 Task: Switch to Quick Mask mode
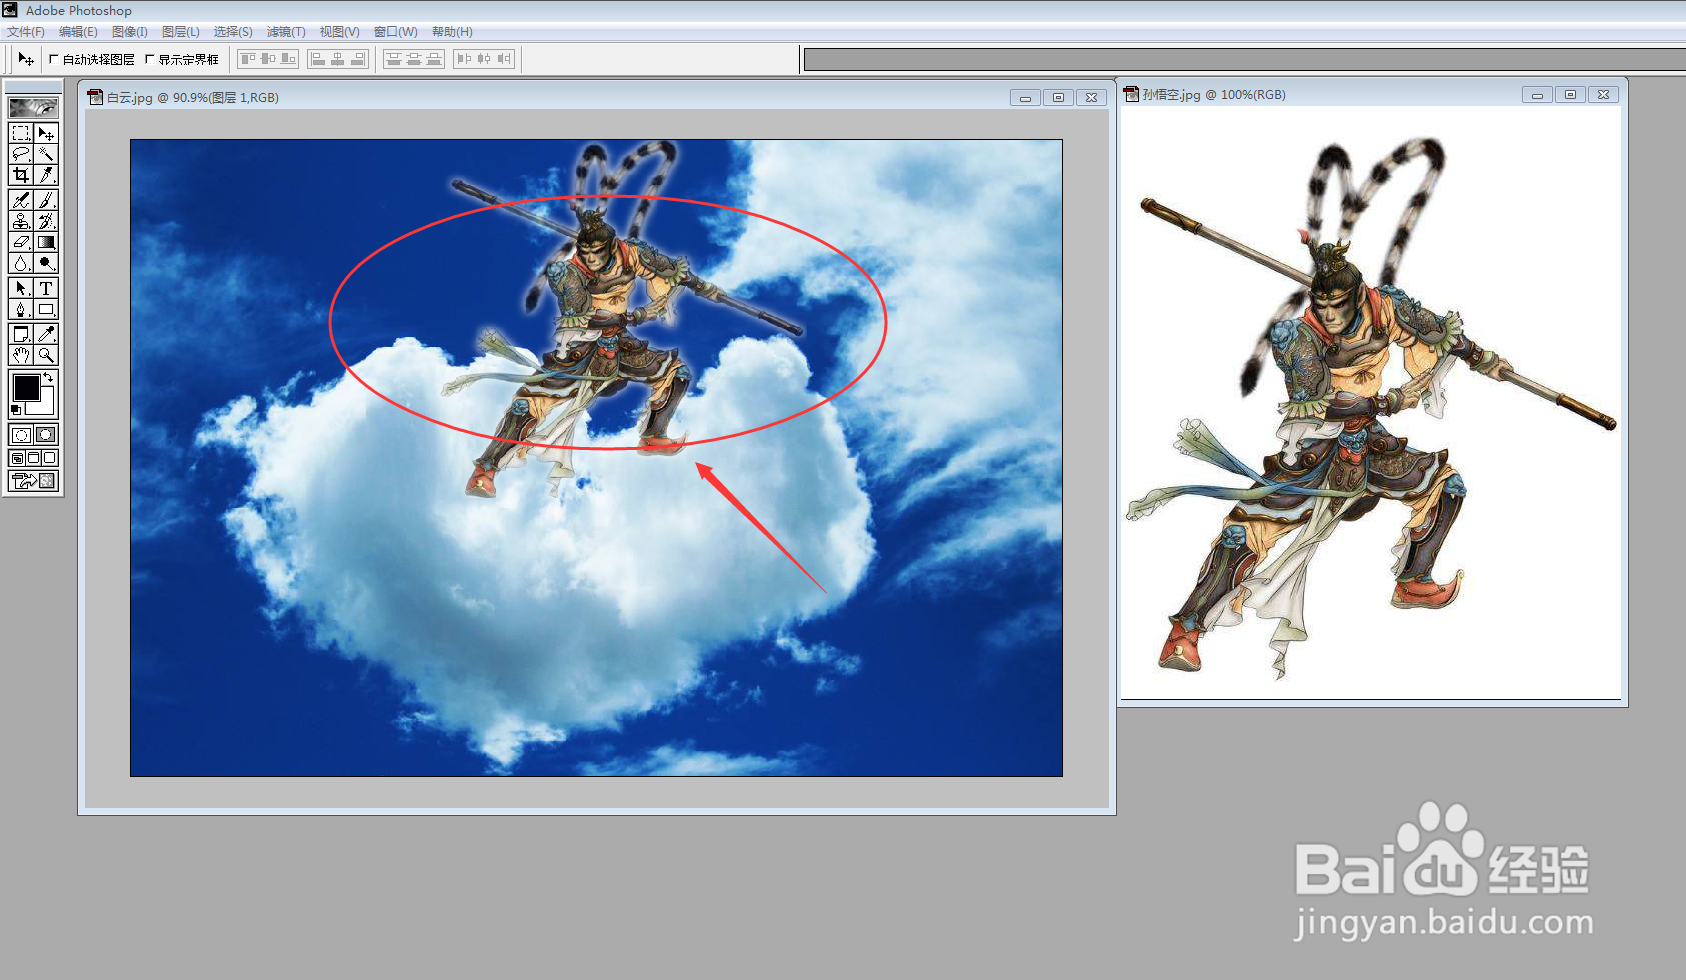point(46,435)
